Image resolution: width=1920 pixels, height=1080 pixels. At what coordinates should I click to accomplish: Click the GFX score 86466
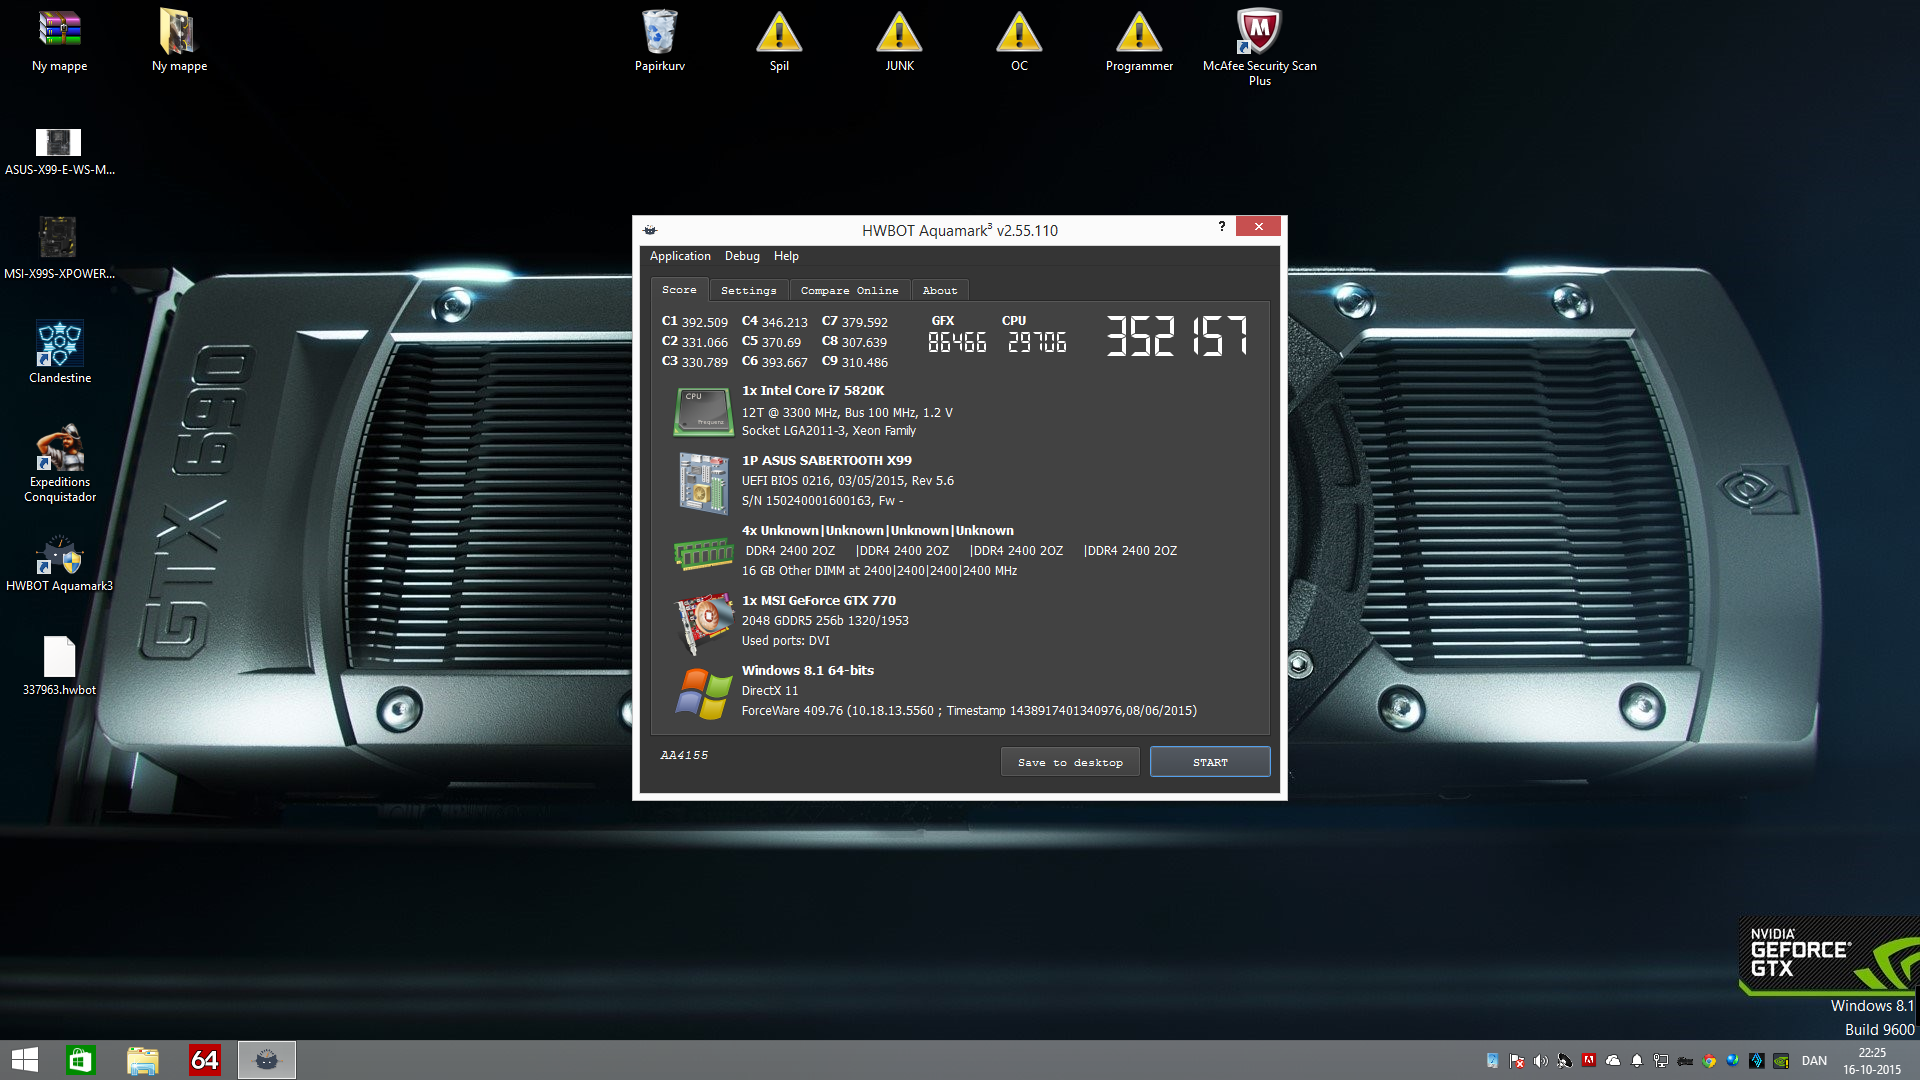(957, 343)
